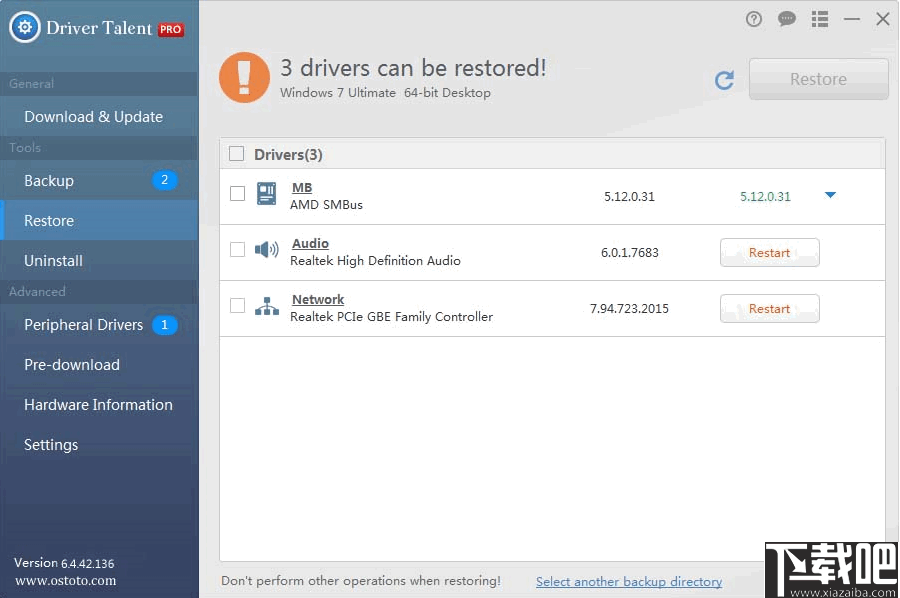Check the select-all checkbox beside Drivers(3)
Image resolution: width=900 pixels, height=598 pixels.
coord(236,154)
